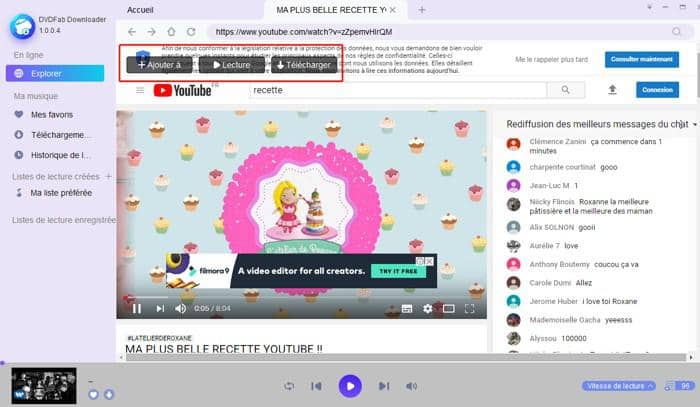Click the YouTube video progress bar
The image size is (700, 407).
point(302,297)
